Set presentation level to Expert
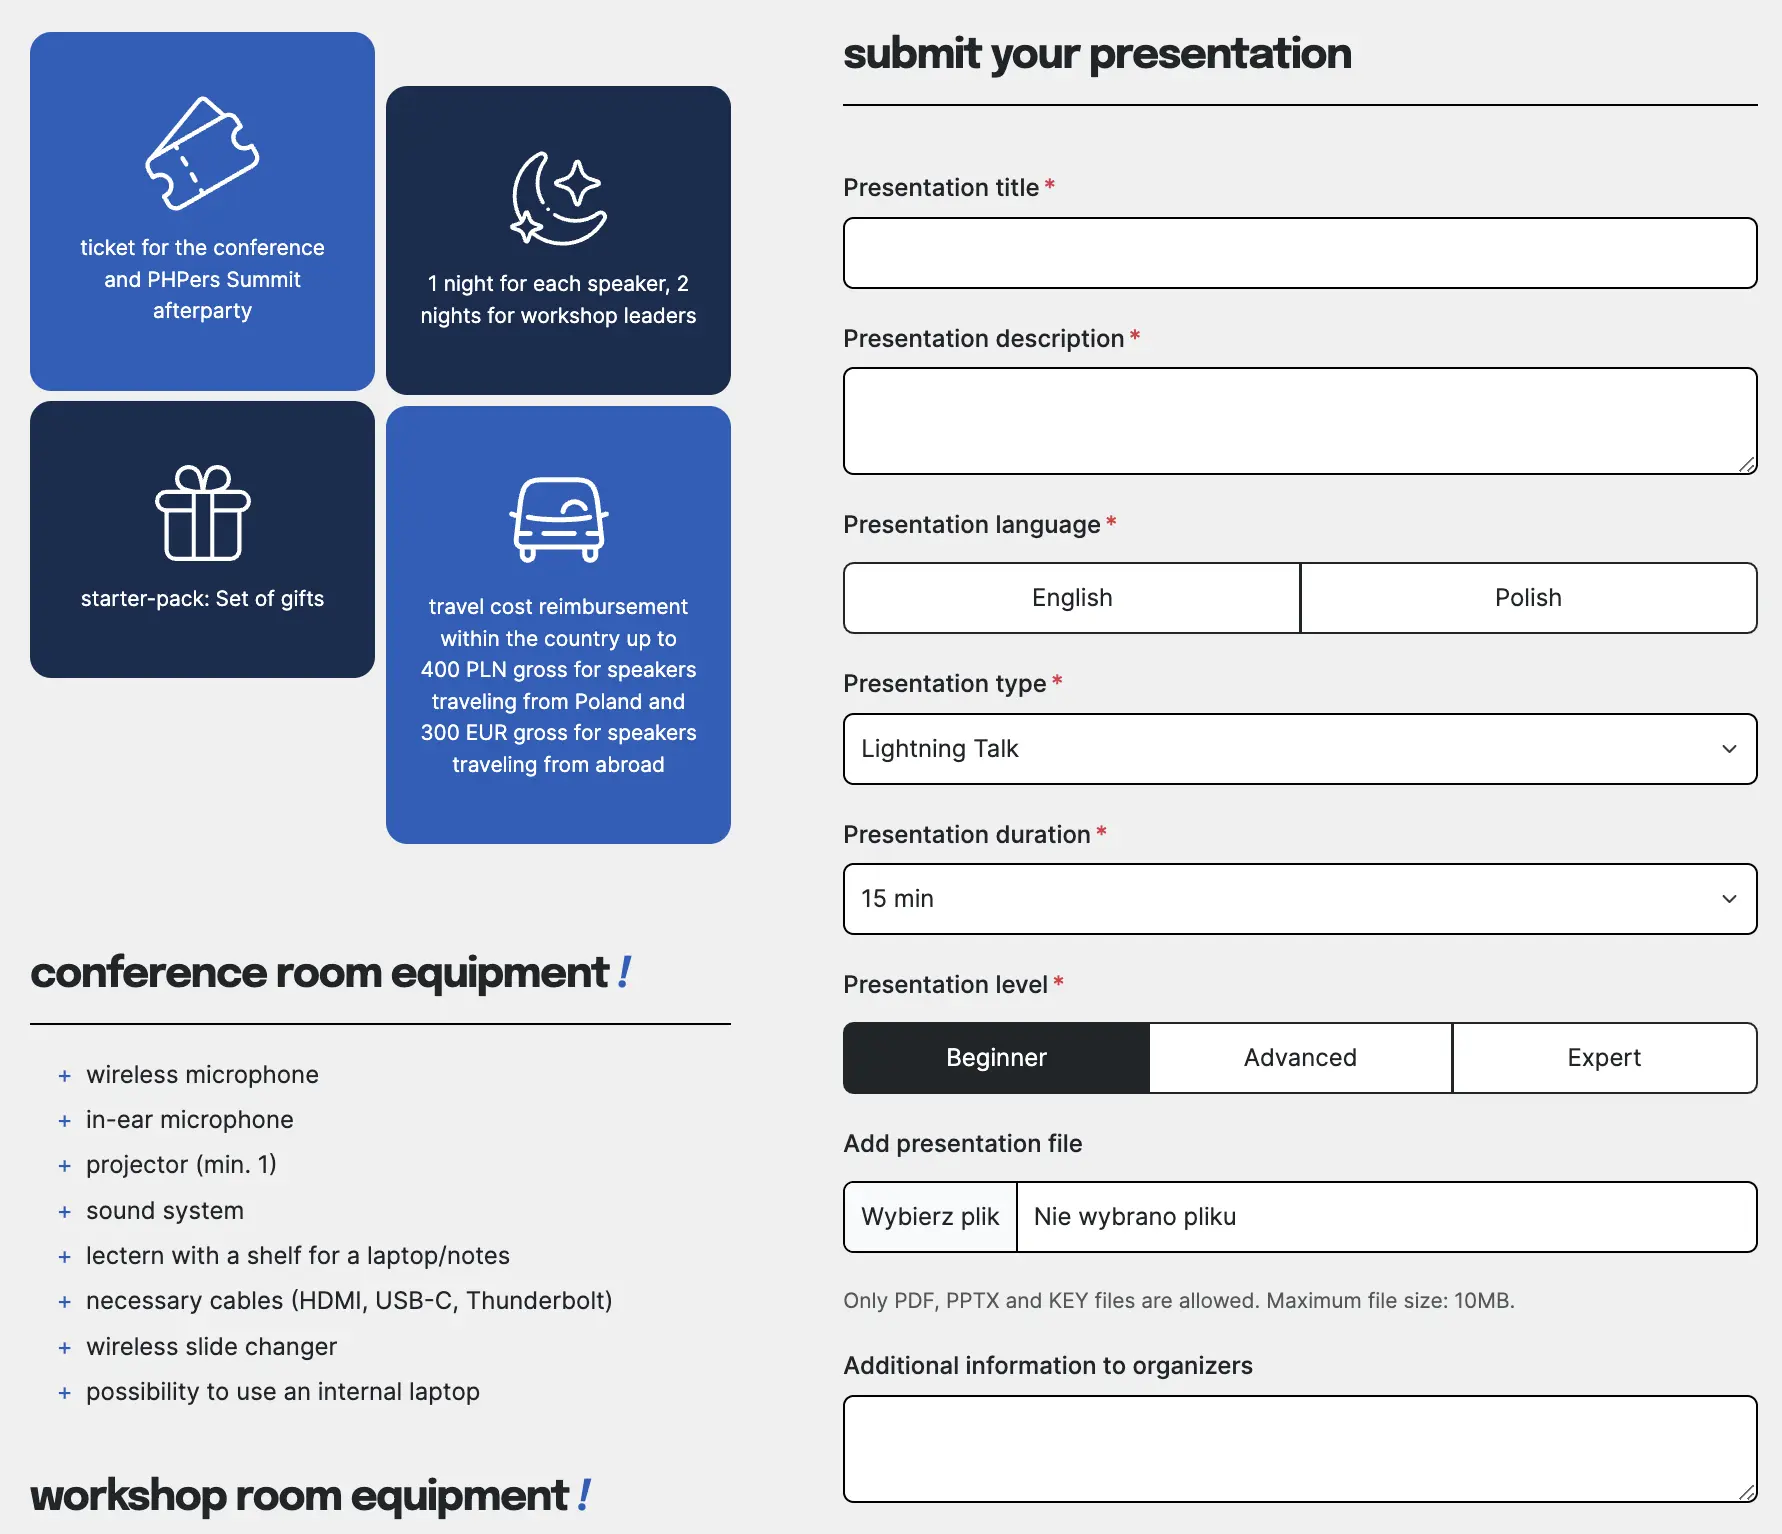1782x1534 pixels. 1603,1058
